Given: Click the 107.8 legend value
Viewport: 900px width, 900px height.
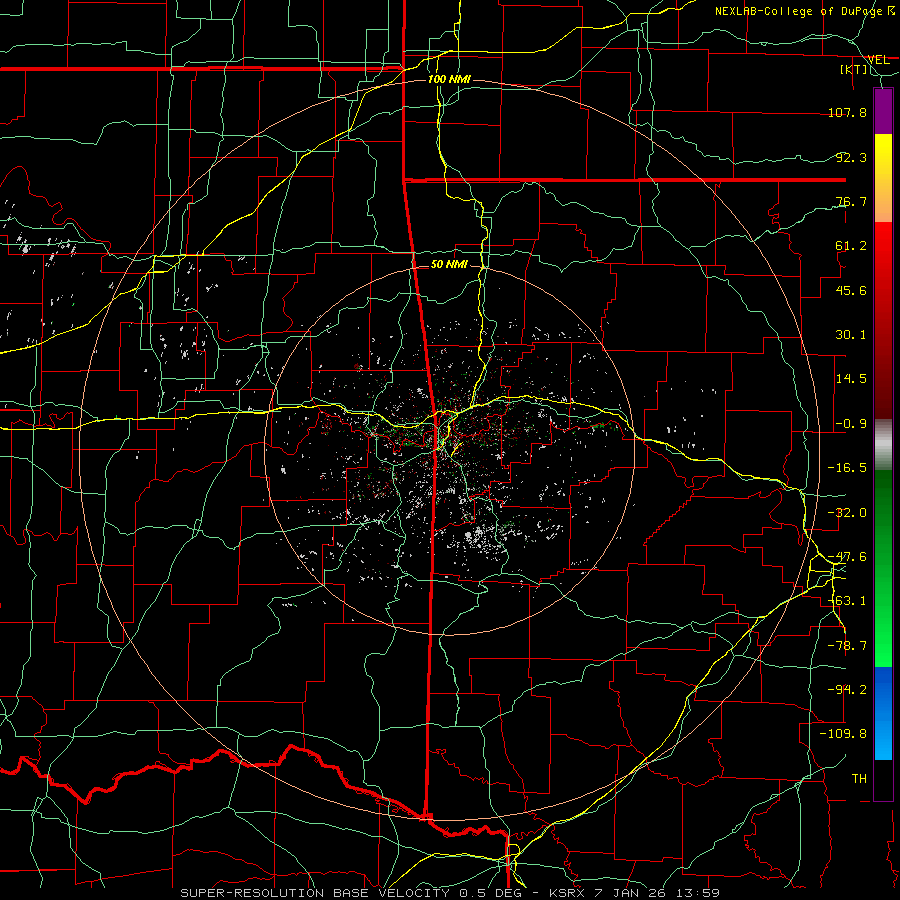Looking at the screenshot, I should point(847,112).
